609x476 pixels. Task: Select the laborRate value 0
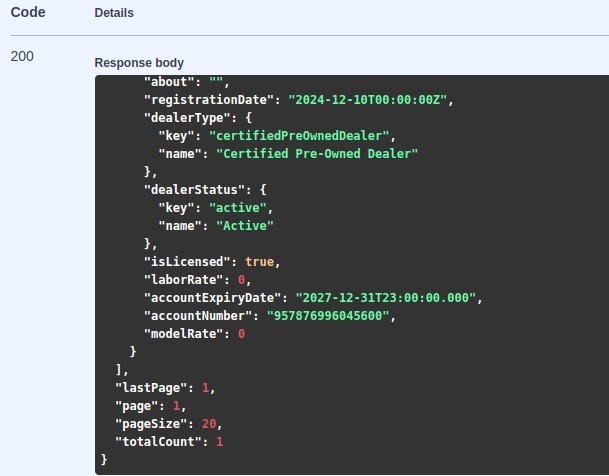click(242, 280)
